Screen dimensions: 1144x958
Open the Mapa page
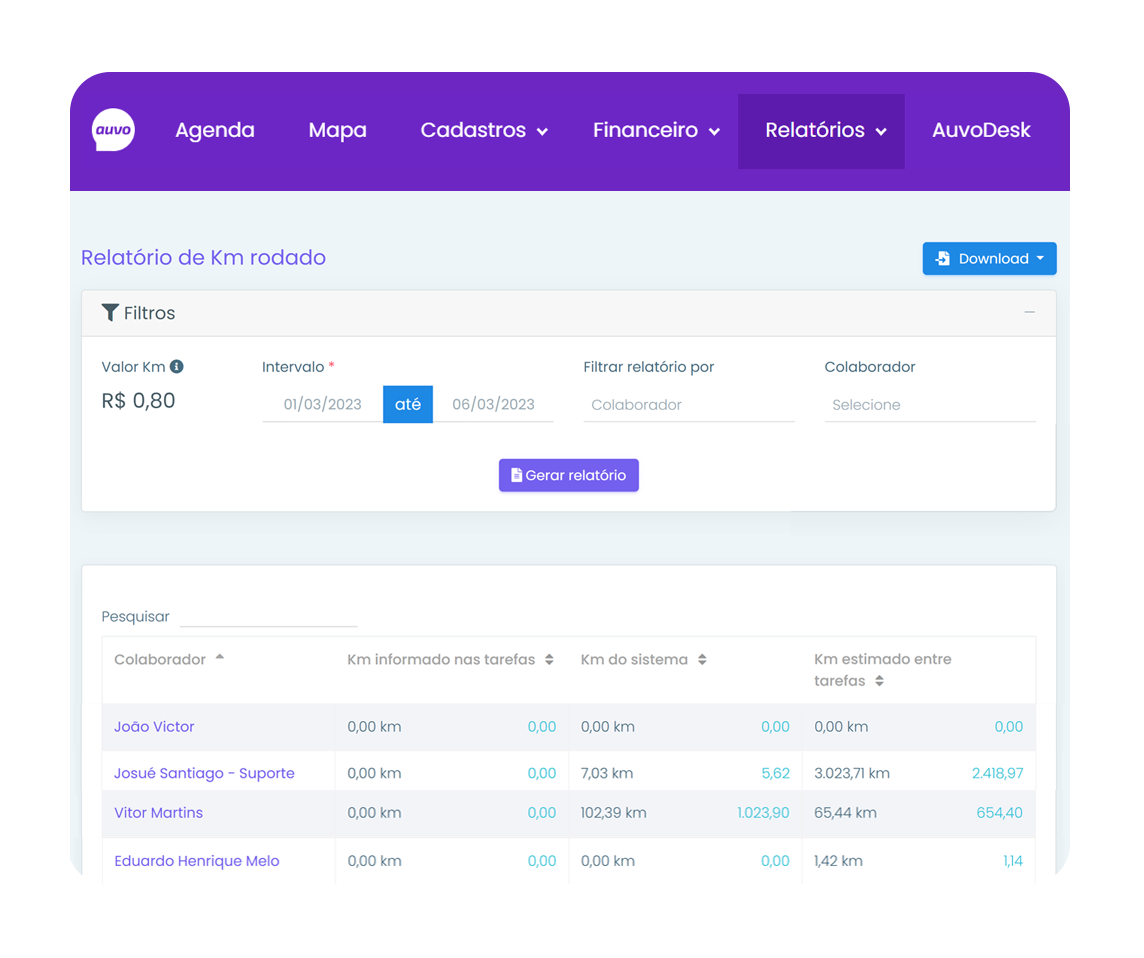click(x=337, y=131)
